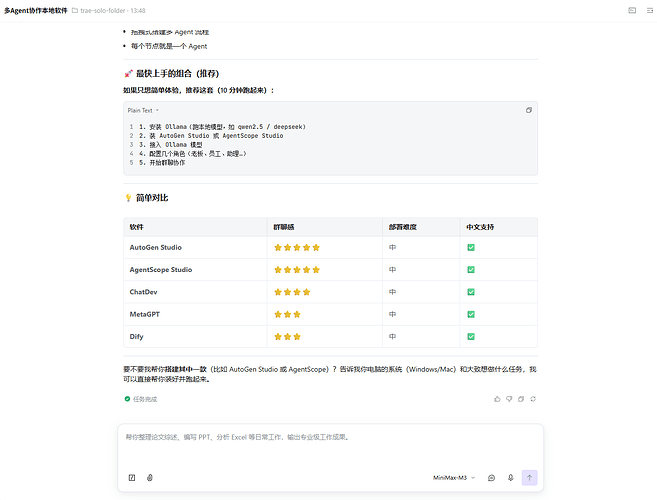
Task: Click code line 2 about AutoGen Studio
Action: 211,136
